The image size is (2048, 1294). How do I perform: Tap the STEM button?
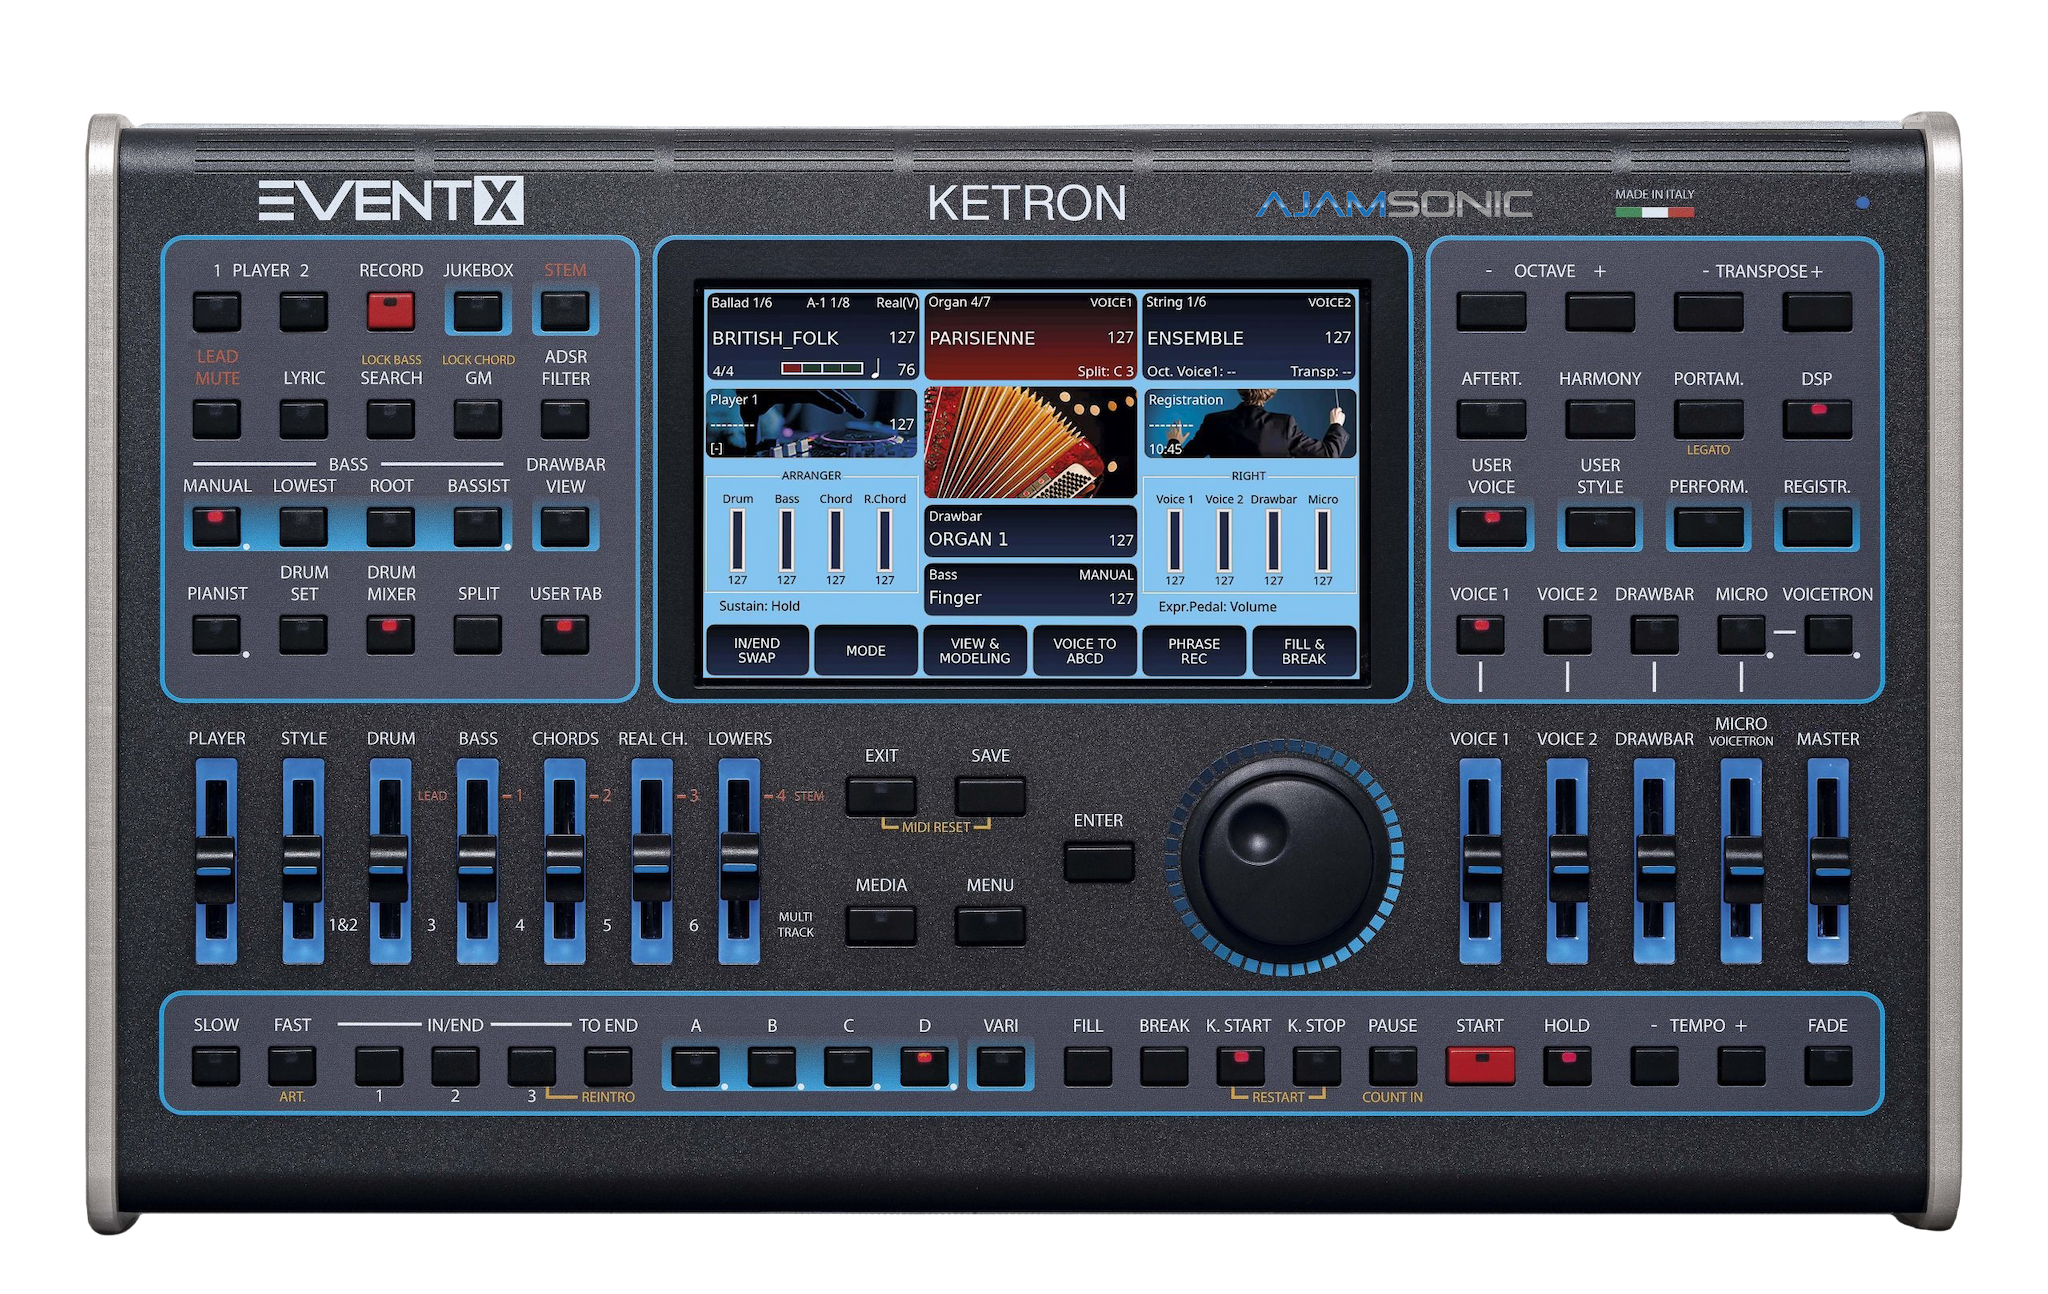(565, 312)
